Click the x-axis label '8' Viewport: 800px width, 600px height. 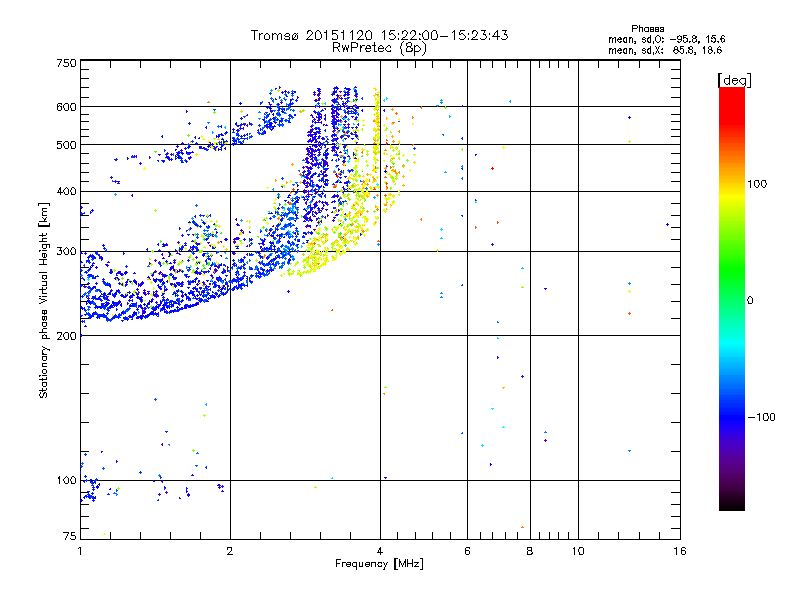click(530, 551)
